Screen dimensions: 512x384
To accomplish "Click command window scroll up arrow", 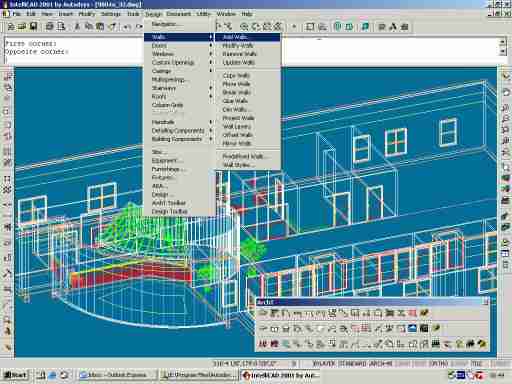I will [x=503, y=42].
